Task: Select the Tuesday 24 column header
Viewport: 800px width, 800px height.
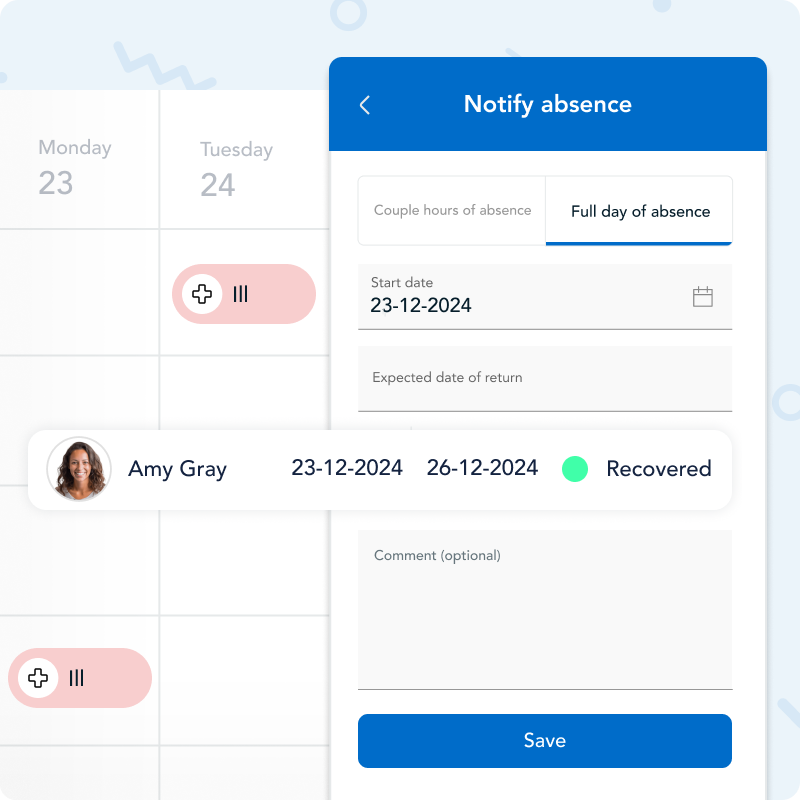Action: [236, 168]
